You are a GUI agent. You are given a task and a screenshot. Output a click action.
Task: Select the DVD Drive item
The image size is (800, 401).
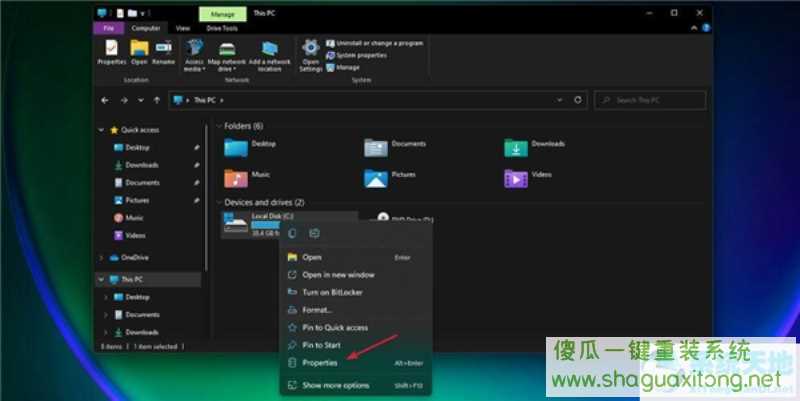tap(406, 218)
